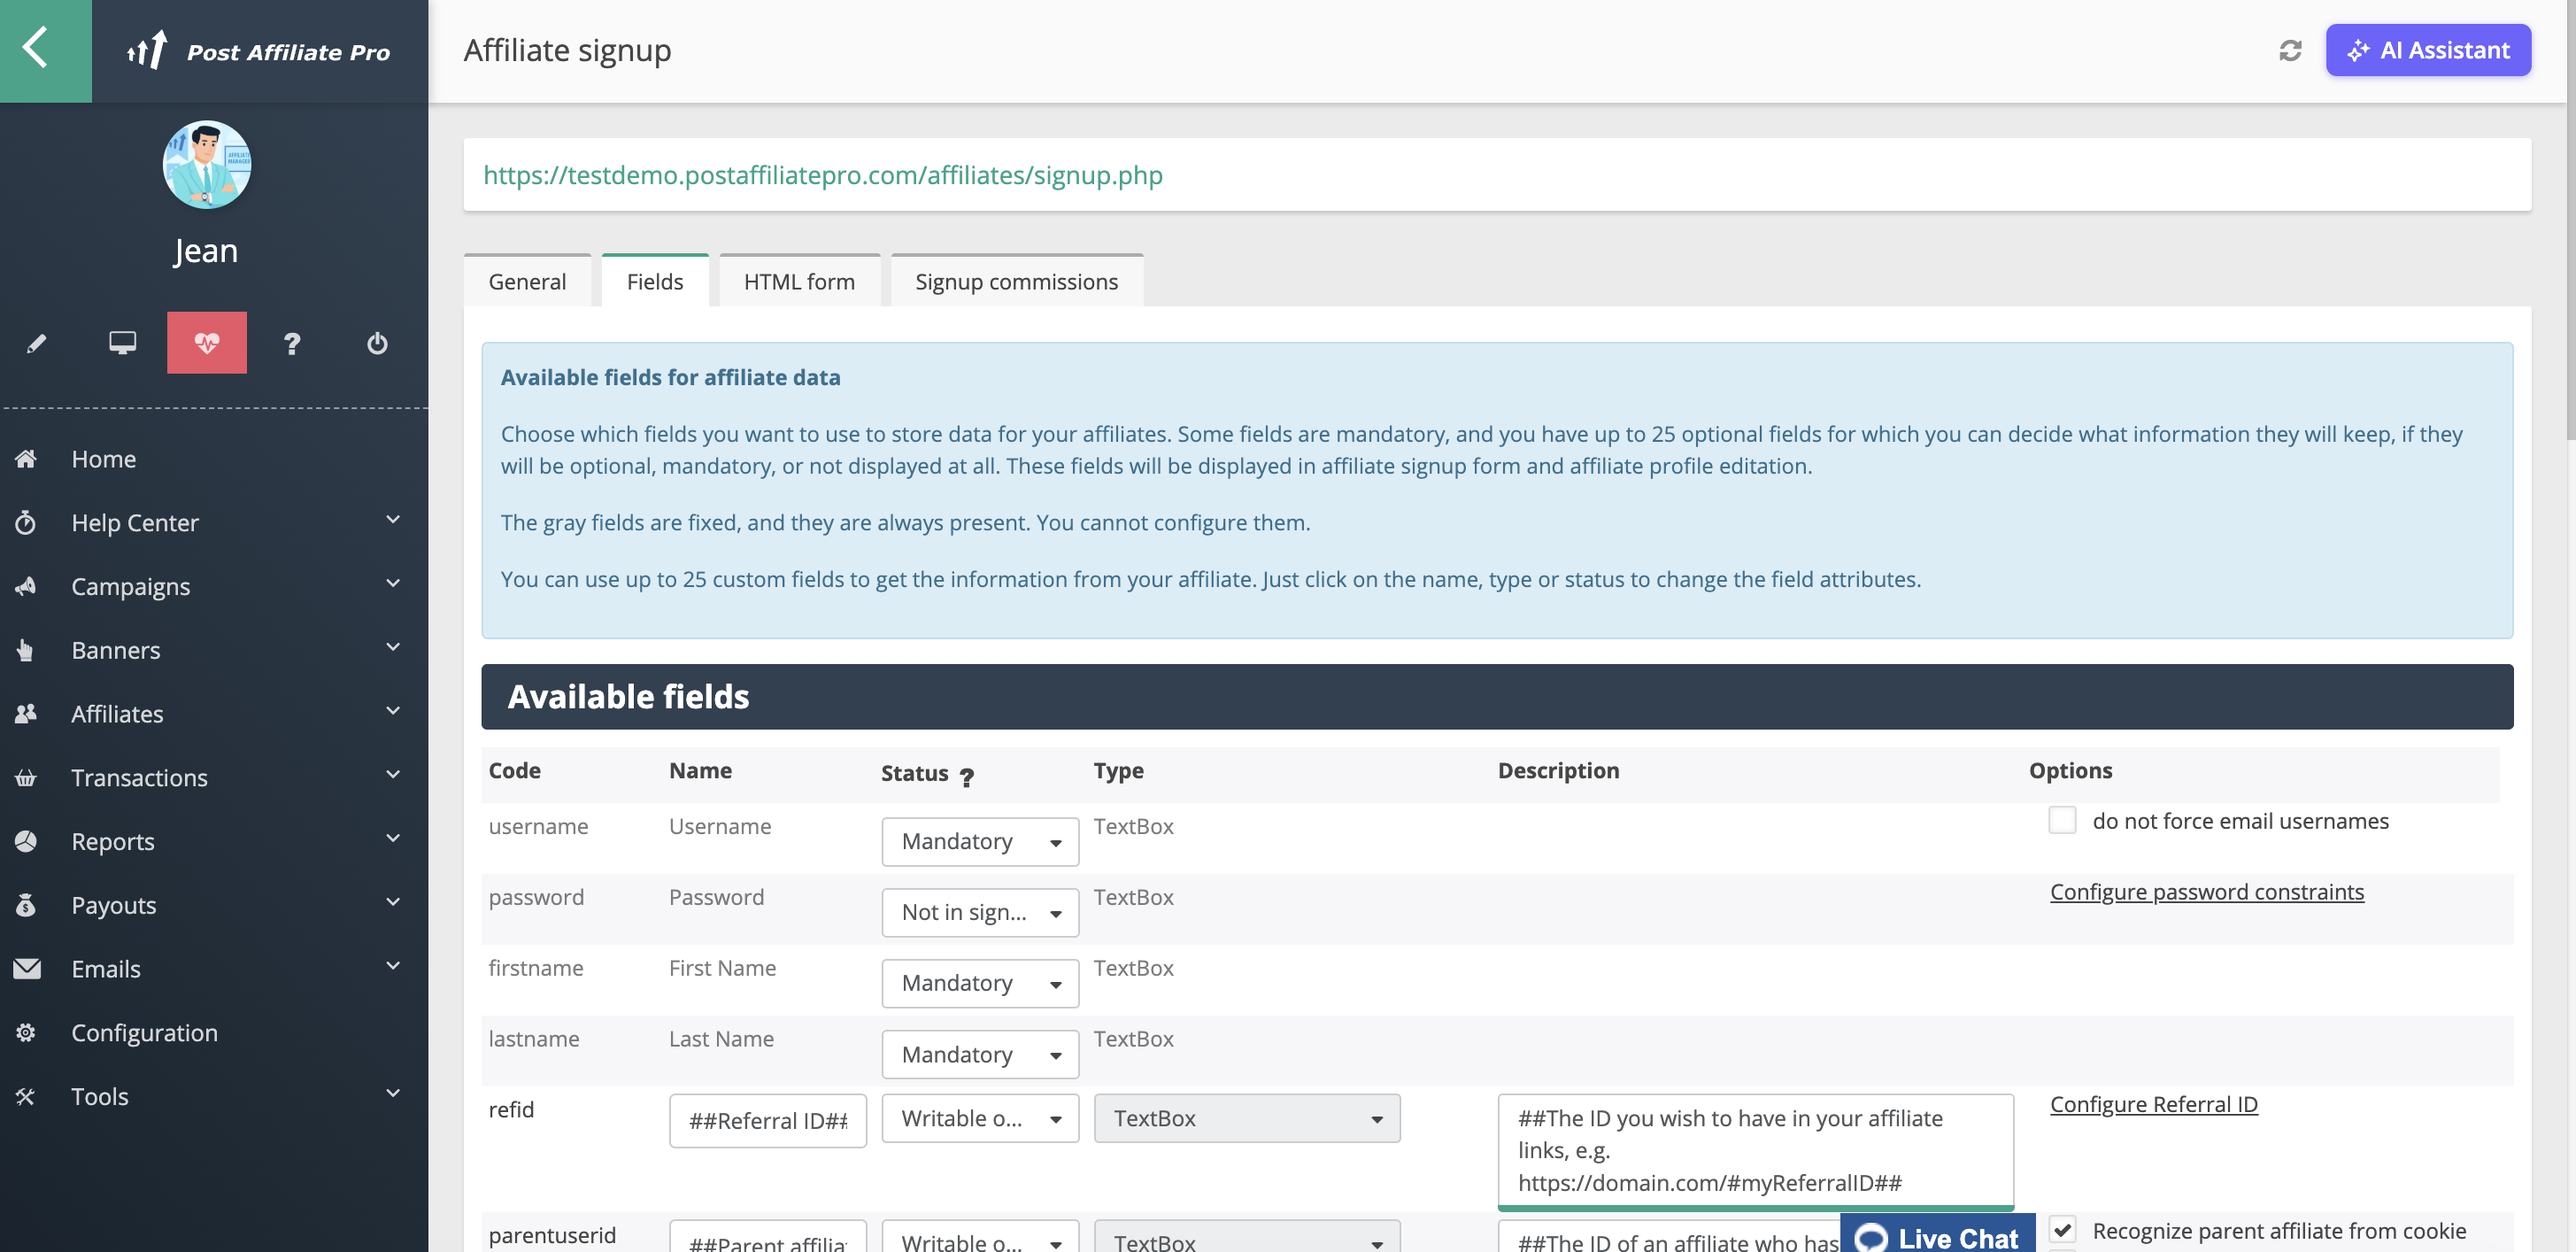Click the Payouts money bag icon
This screenshot has width=2576, height=1252.
[x=26, y=905]
